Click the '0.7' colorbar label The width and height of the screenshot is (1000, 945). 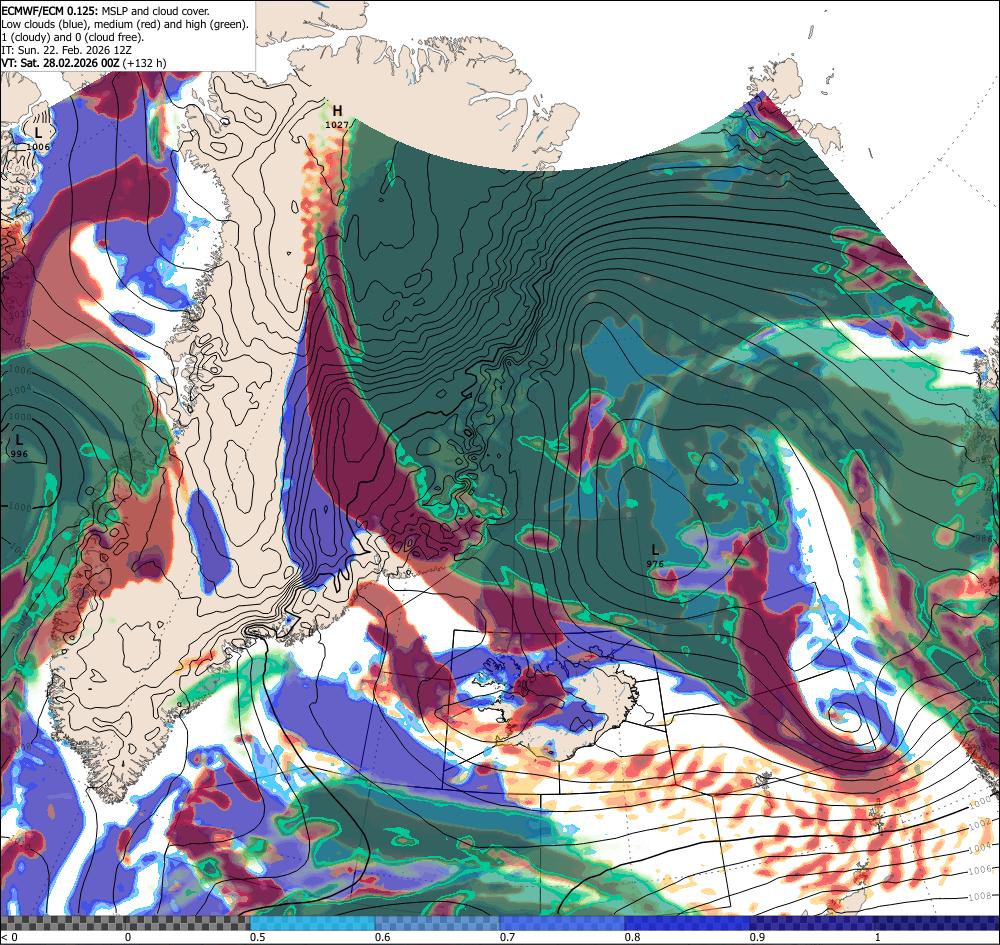508,937
